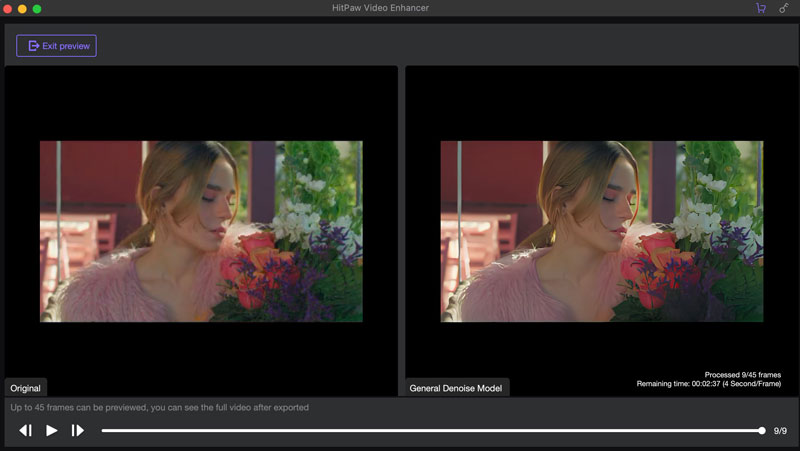This screenshot has height=451, width=800.
Task: Minimize the window with the yellow button
Action: [x=23, y=8]
